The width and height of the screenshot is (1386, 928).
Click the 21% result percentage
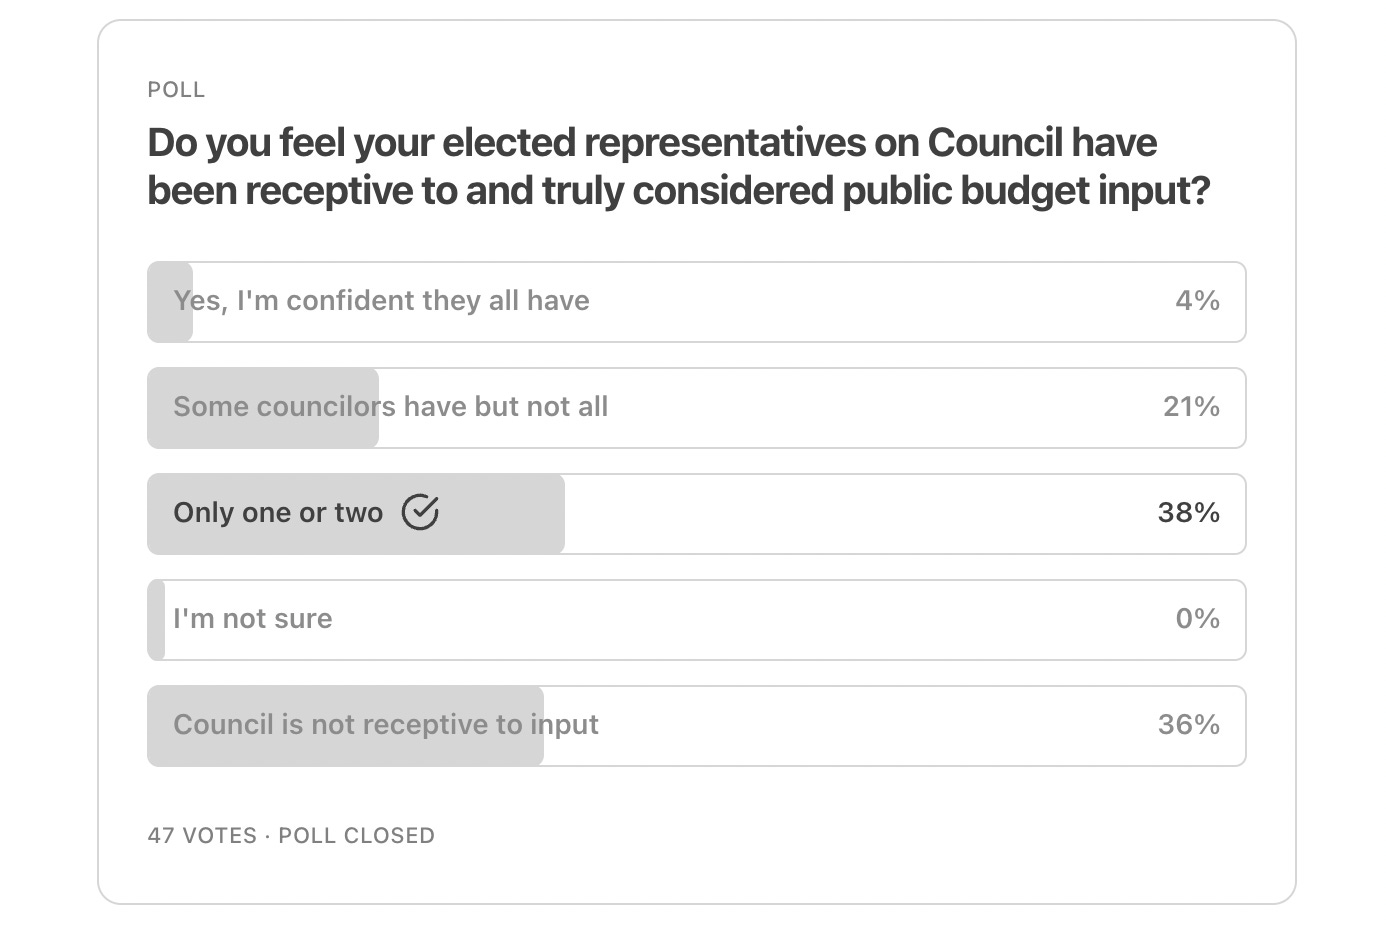pyautogui.click(x=1191, y=407)
